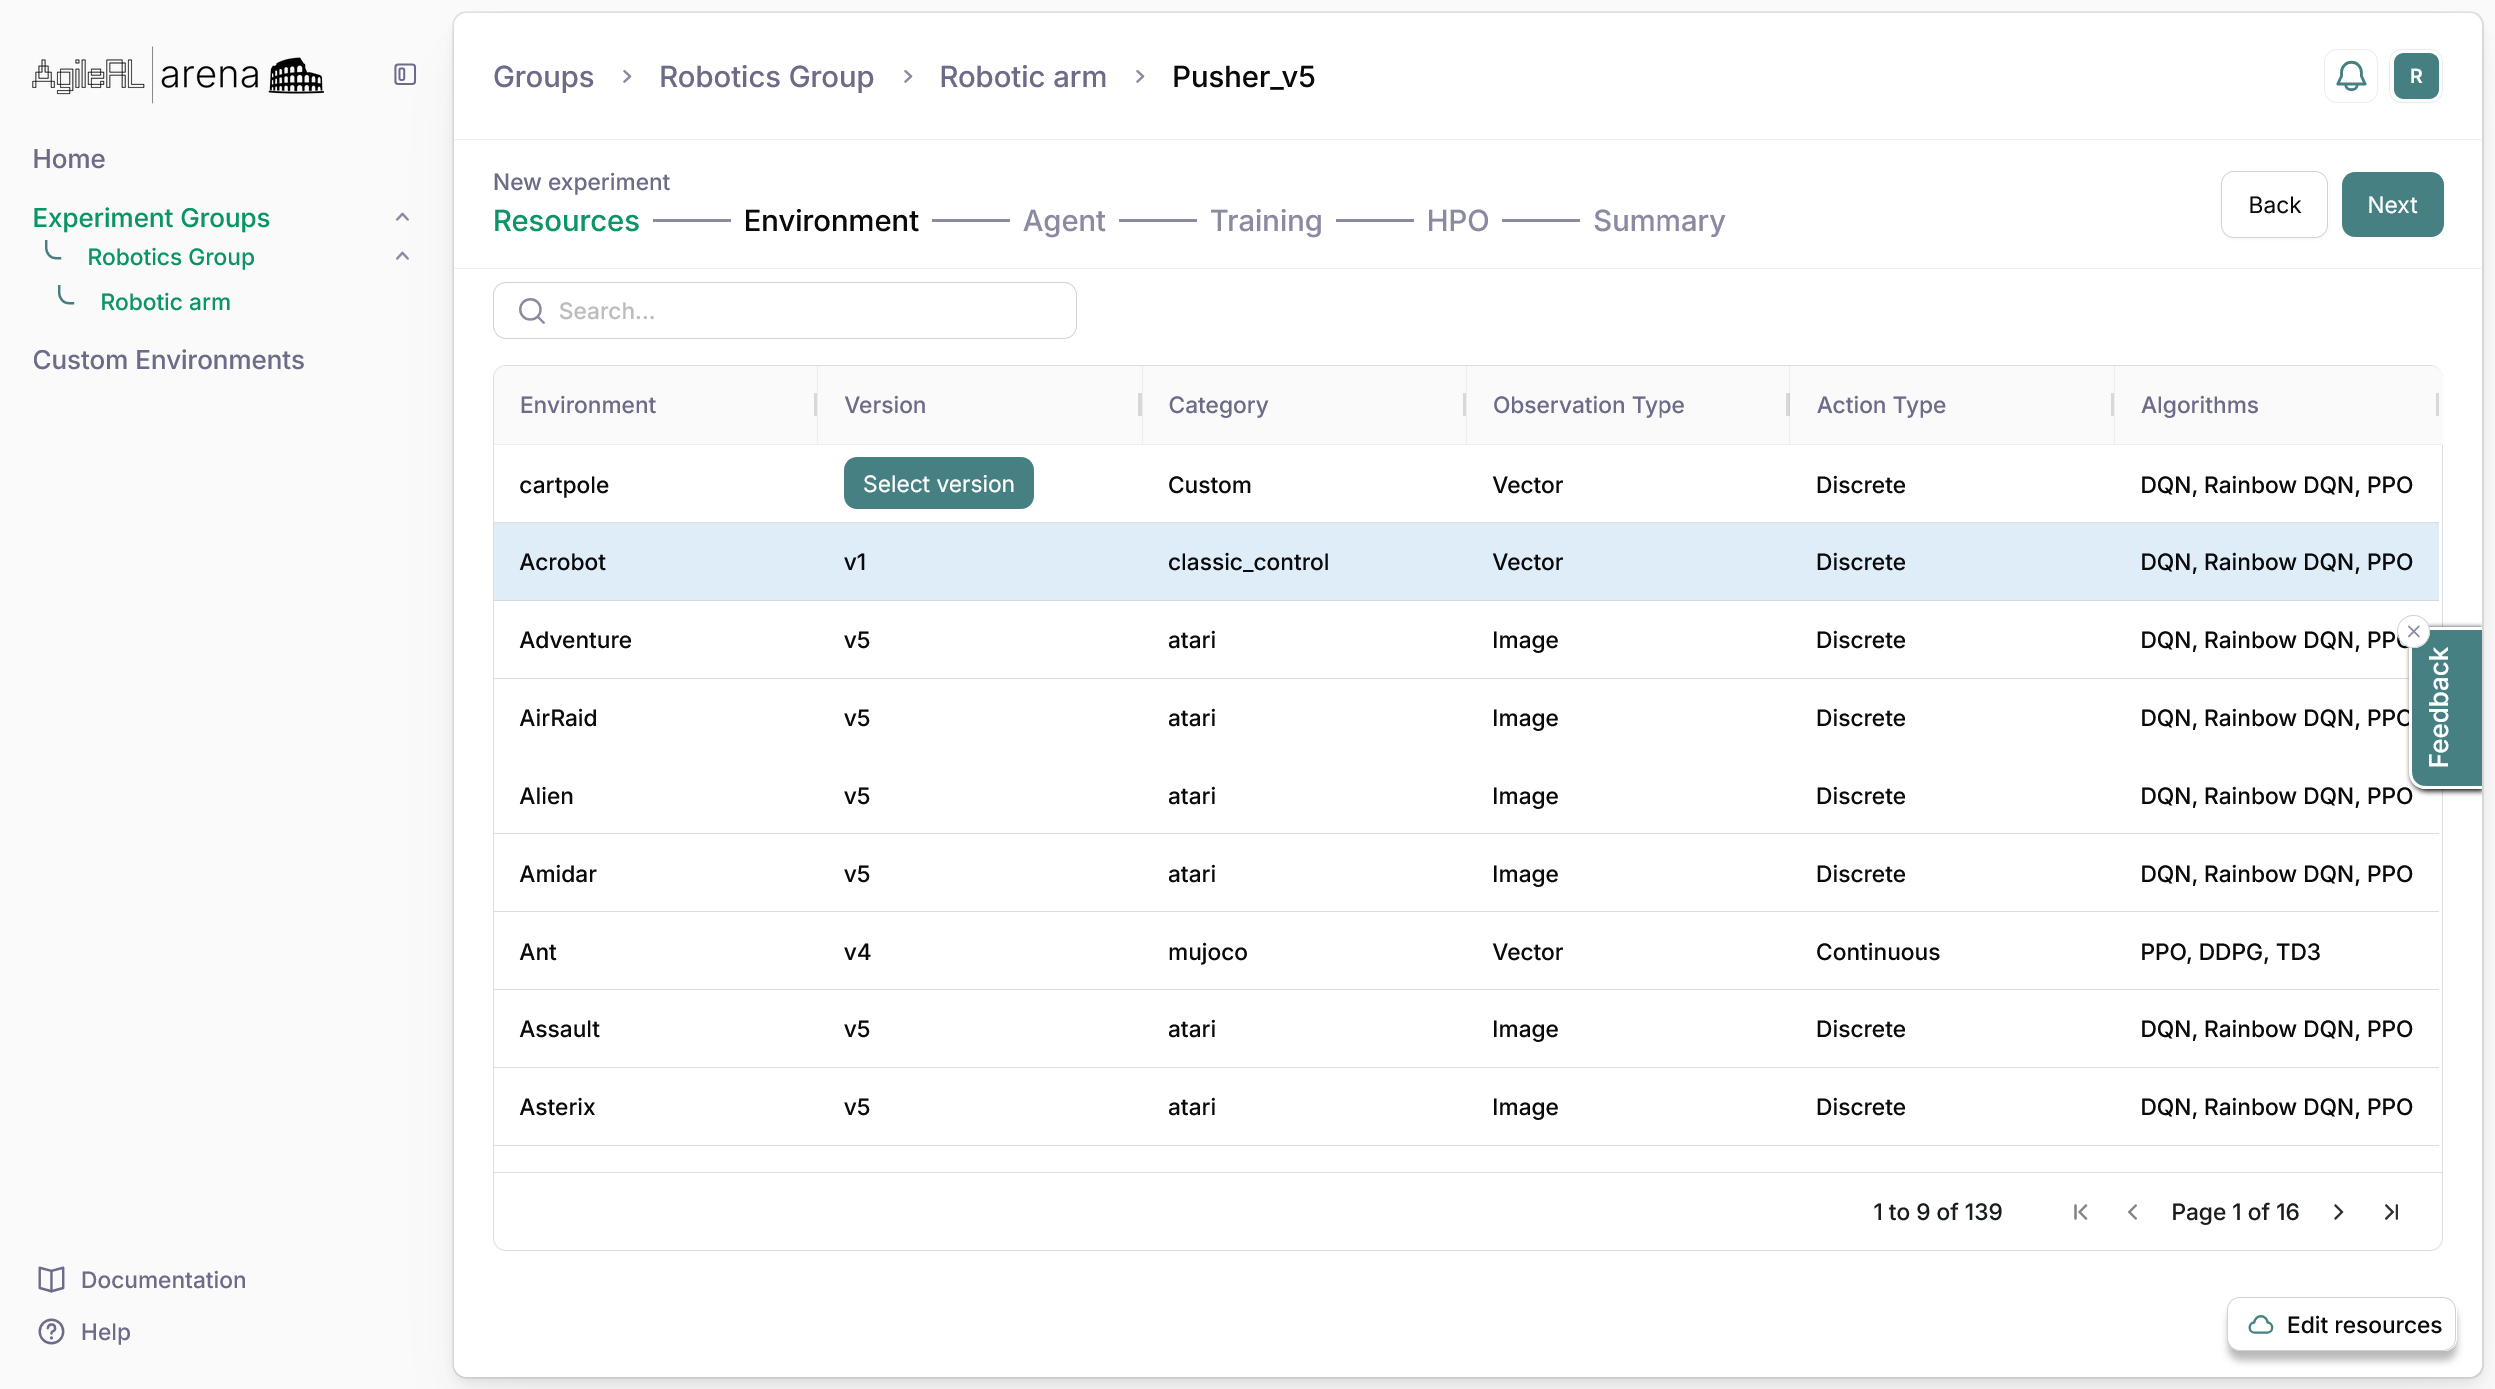
Task: Click the user avatar R icon
Action: pyautogui.click(x=2416, y=76)
